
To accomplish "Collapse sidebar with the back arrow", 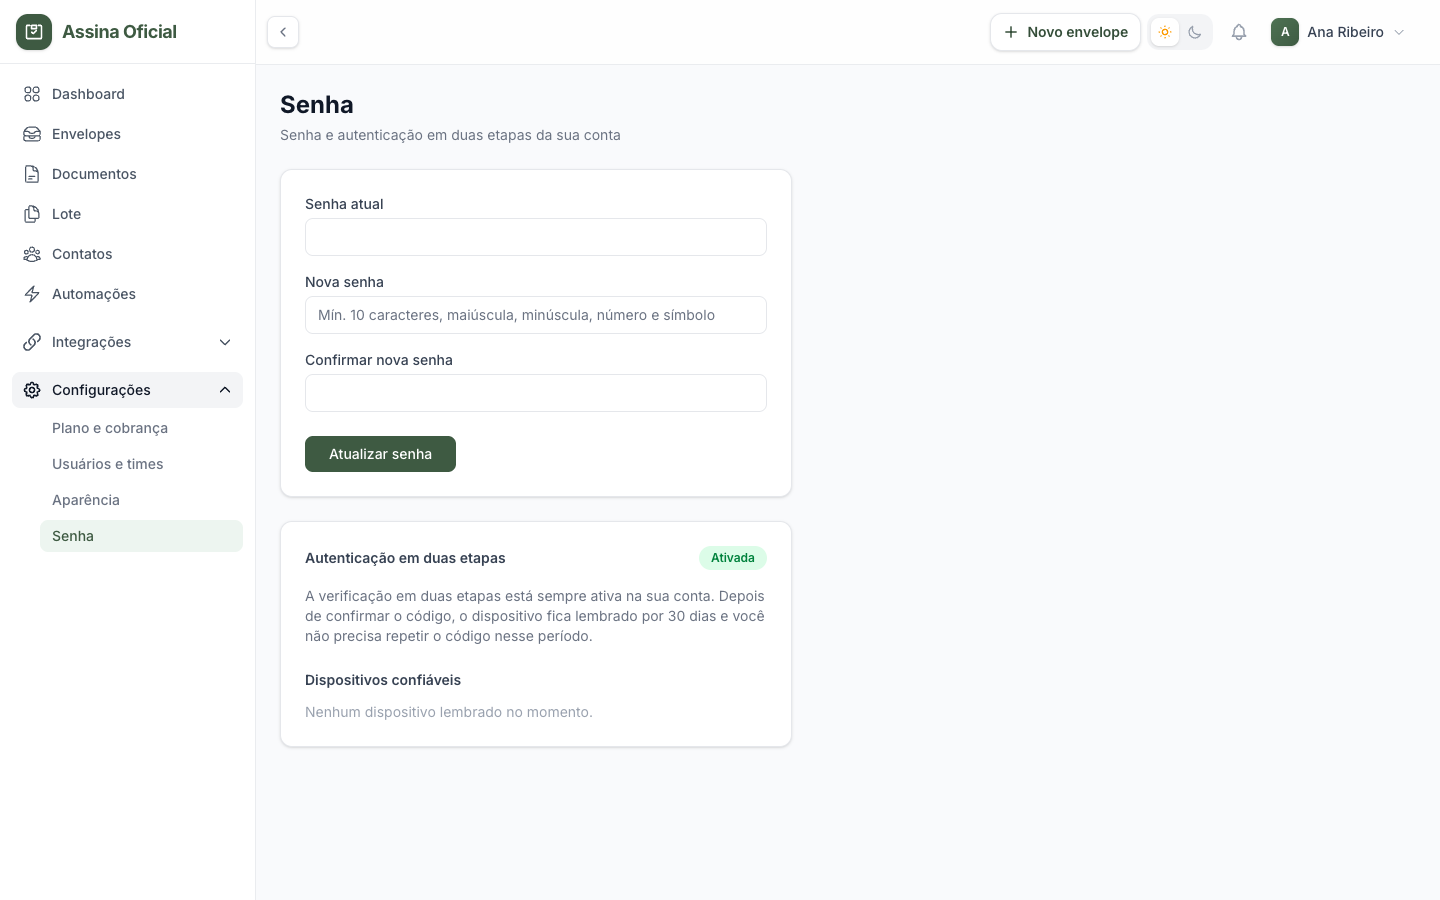I will pos(283,32).
